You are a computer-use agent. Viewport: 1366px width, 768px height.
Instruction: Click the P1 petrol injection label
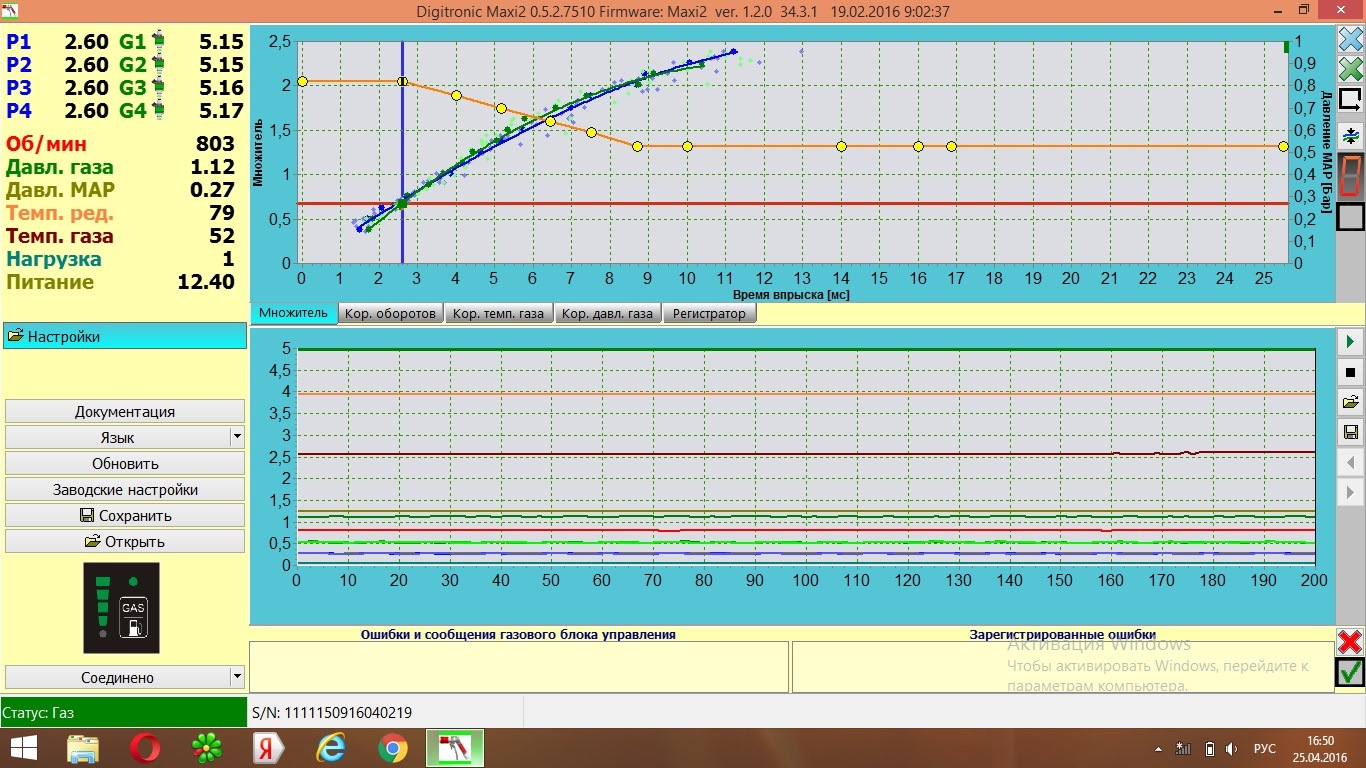19,42
